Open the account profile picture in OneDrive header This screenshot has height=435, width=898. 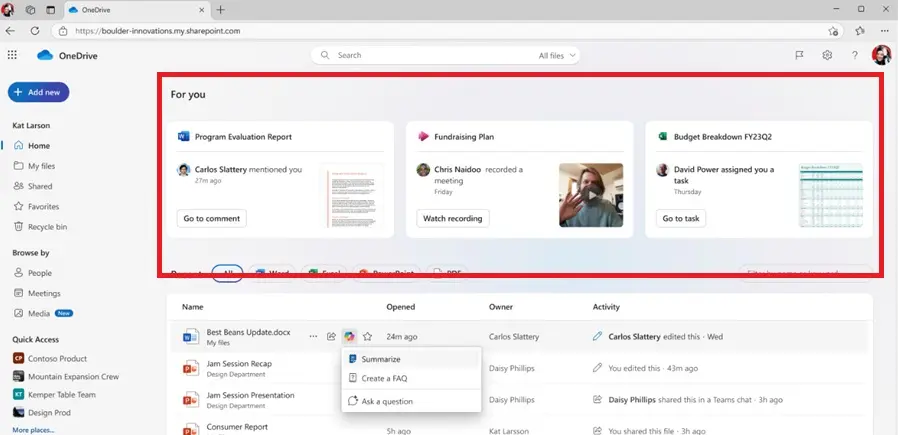[x=881, y=55]
